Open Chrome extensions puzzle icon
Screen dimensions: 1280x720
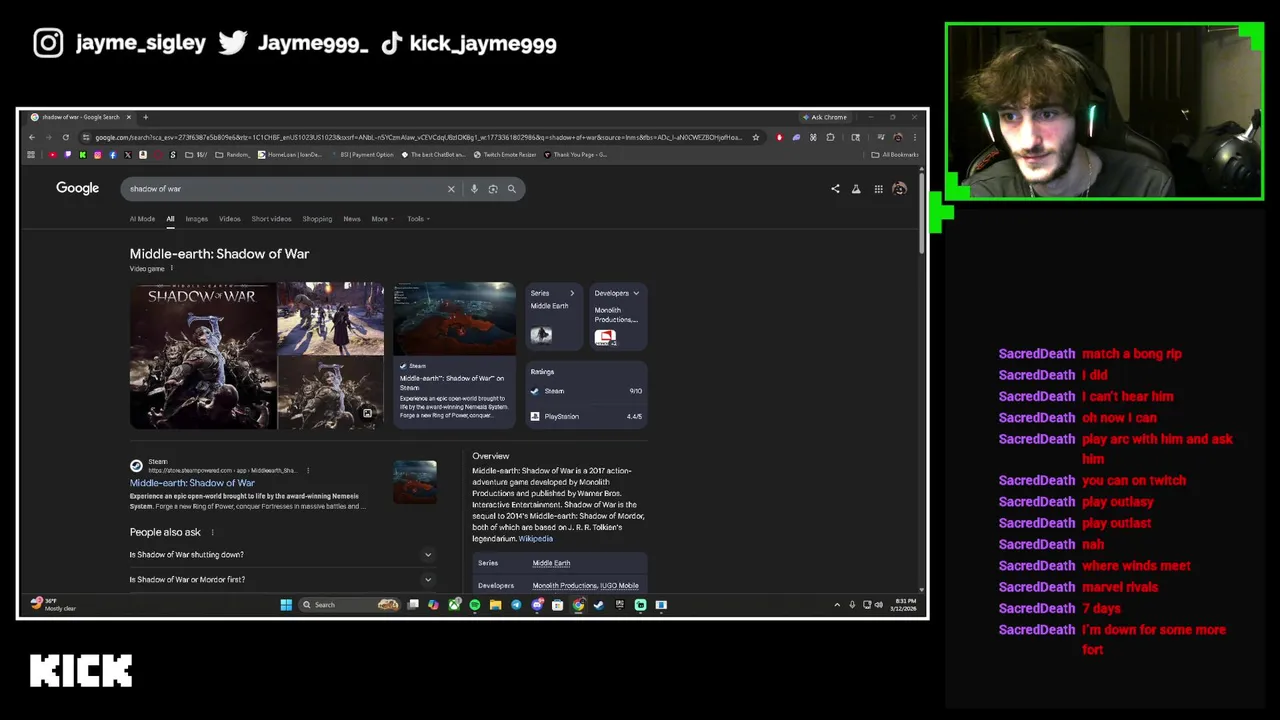[x=830, y=137]
